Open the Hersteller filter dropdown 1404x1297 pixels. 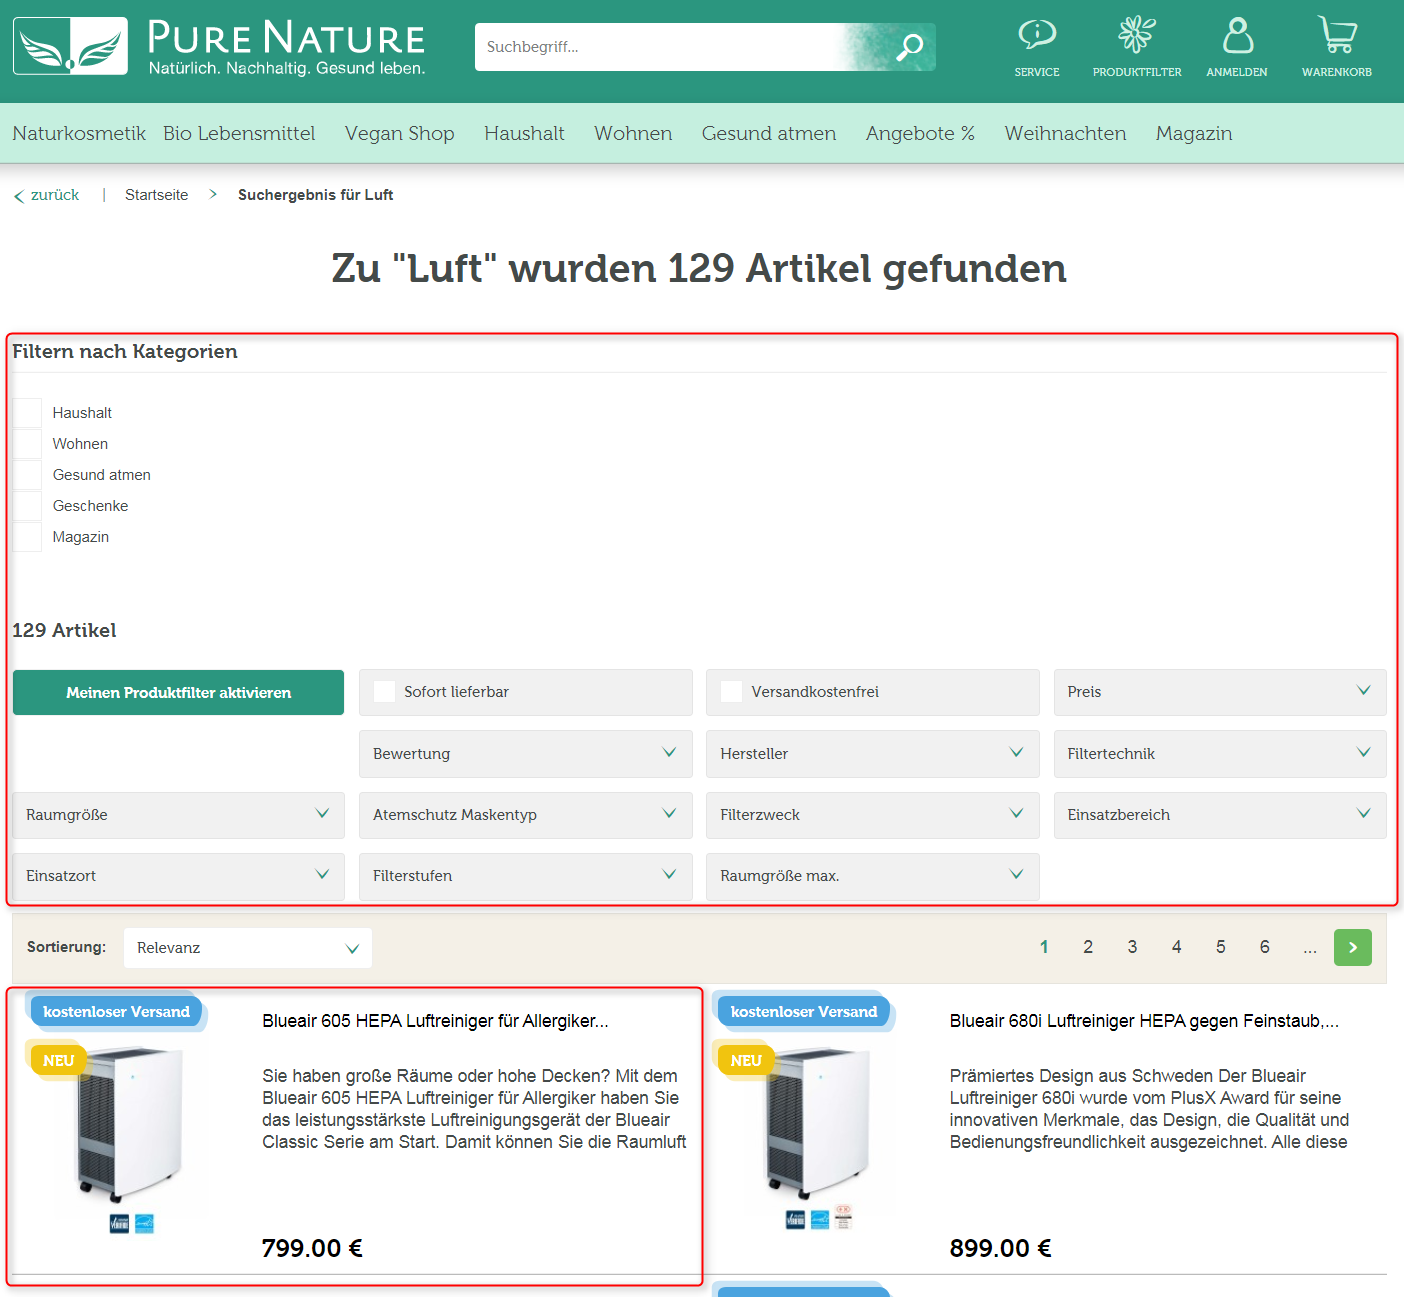coord(872,754)
